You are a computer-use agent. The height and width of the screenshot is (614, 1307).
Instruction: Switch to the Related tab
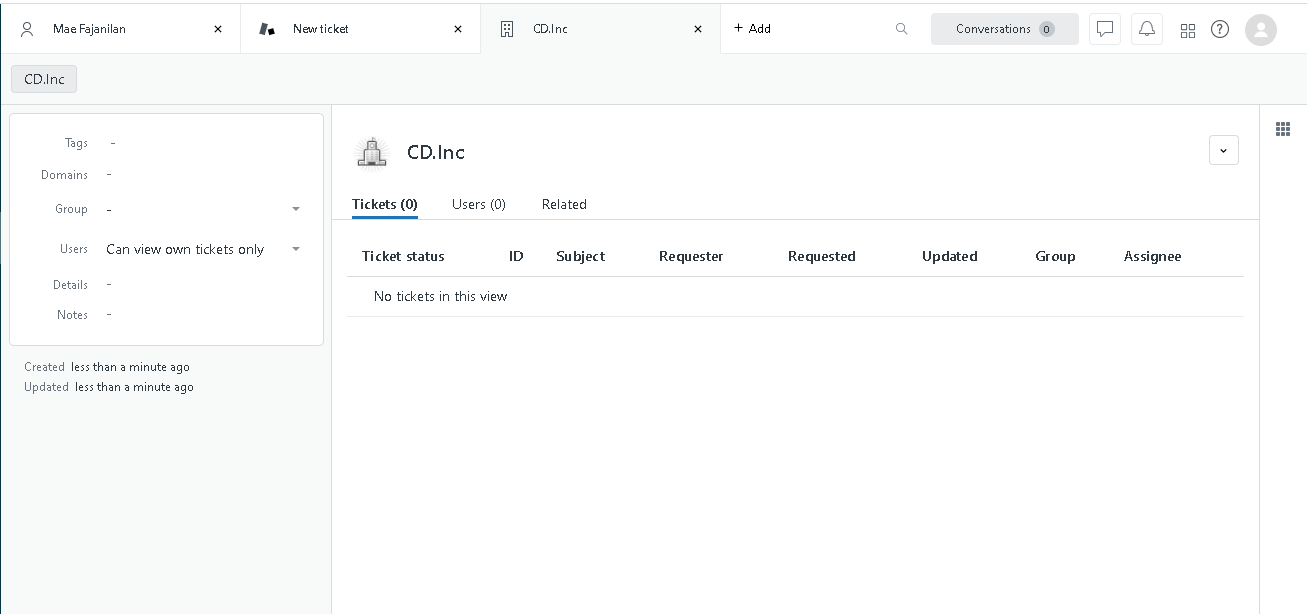tap(564, 204)
